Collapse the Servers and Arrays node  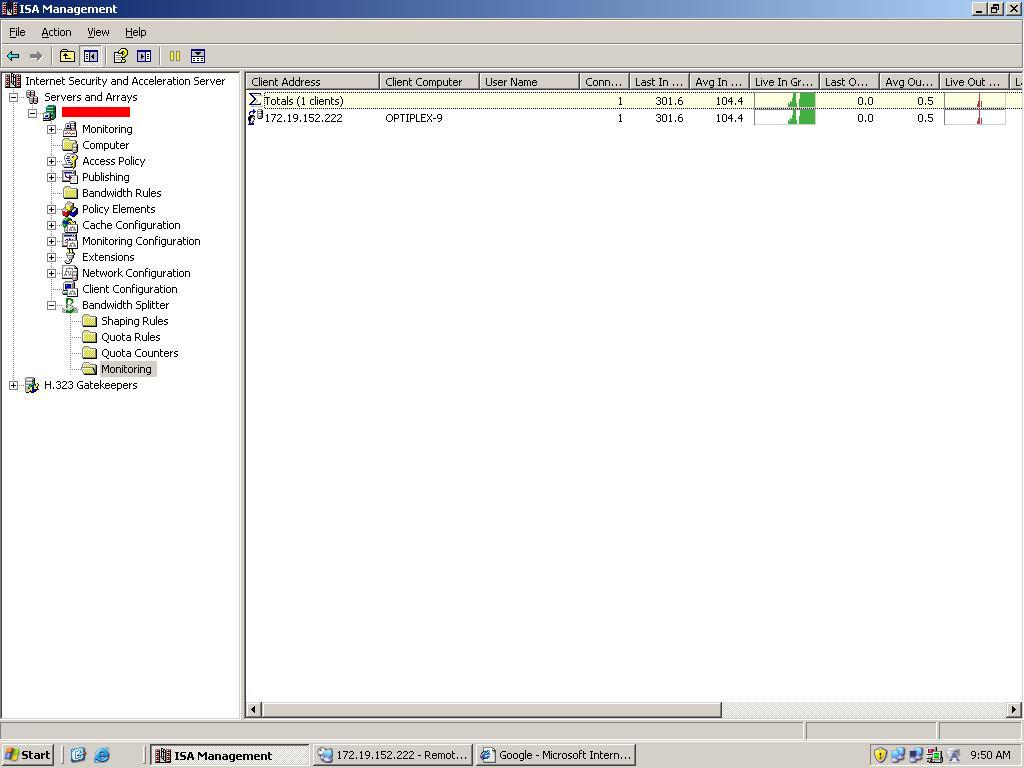13,97
